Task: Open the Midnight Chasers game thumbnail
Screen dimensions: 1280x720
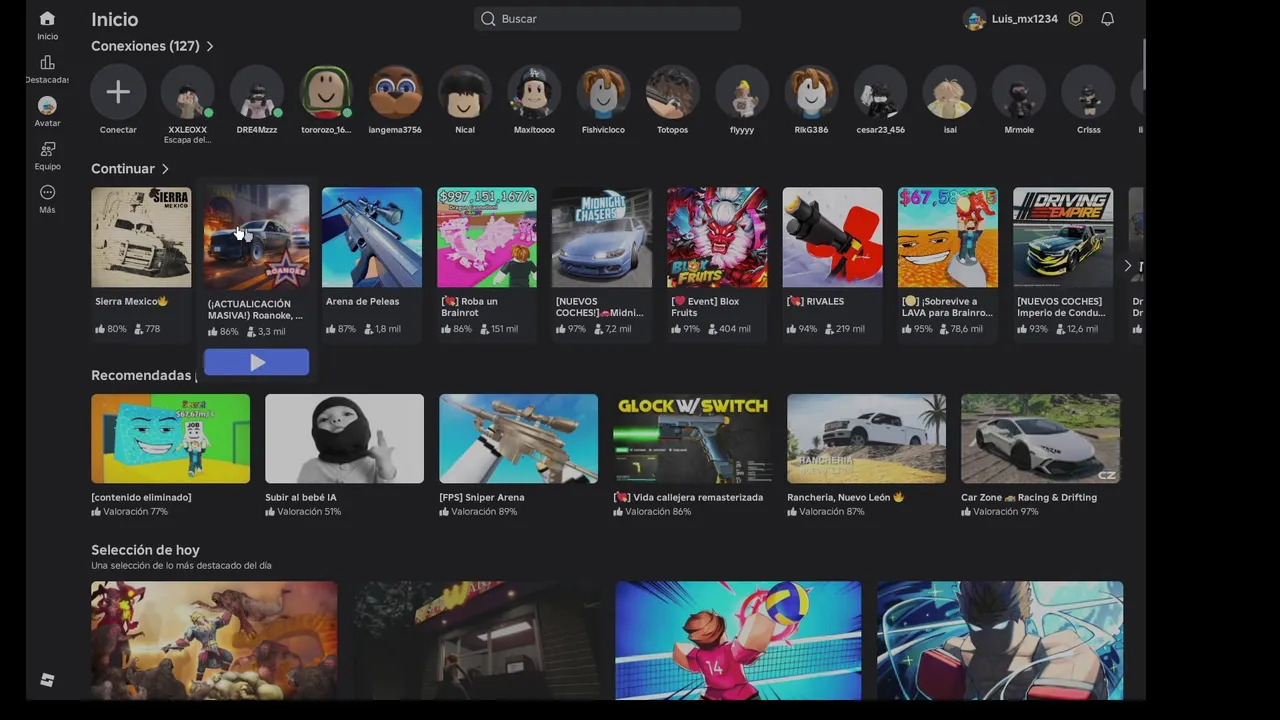Action: coord(602,237)
